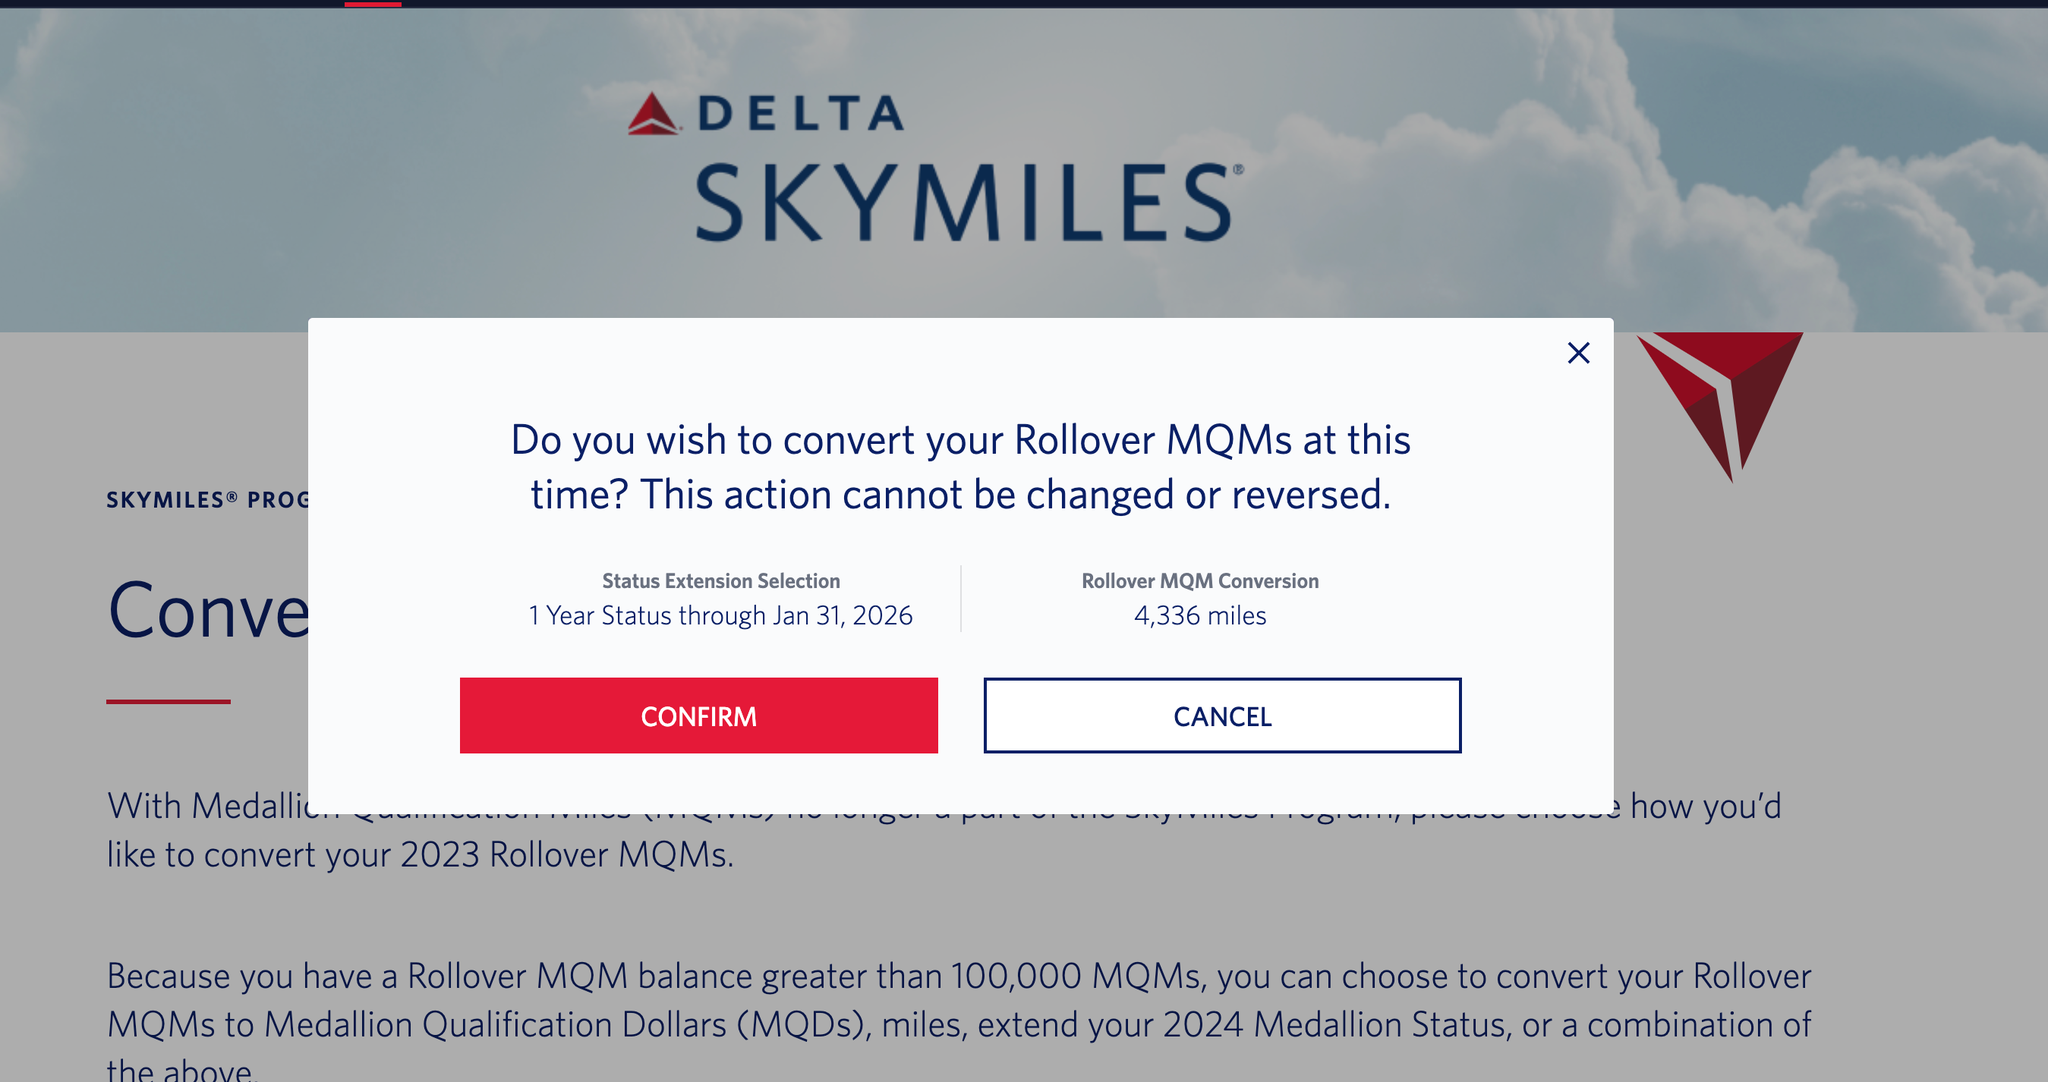Select the 1 Year Status through Jan 31 2026 option

(719, 615)
